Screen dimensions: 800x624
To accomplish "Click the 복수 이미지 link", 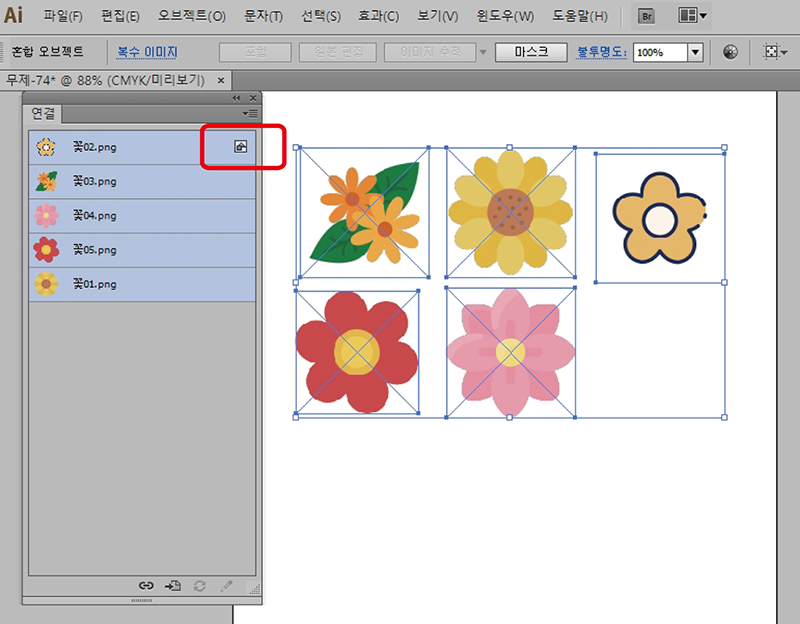I will click(x=147, y=52).
